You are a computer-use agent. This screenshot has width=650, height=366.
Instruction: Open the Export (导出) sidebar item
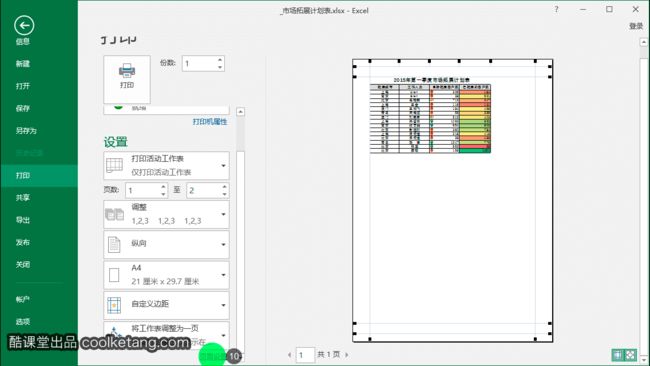23,220
